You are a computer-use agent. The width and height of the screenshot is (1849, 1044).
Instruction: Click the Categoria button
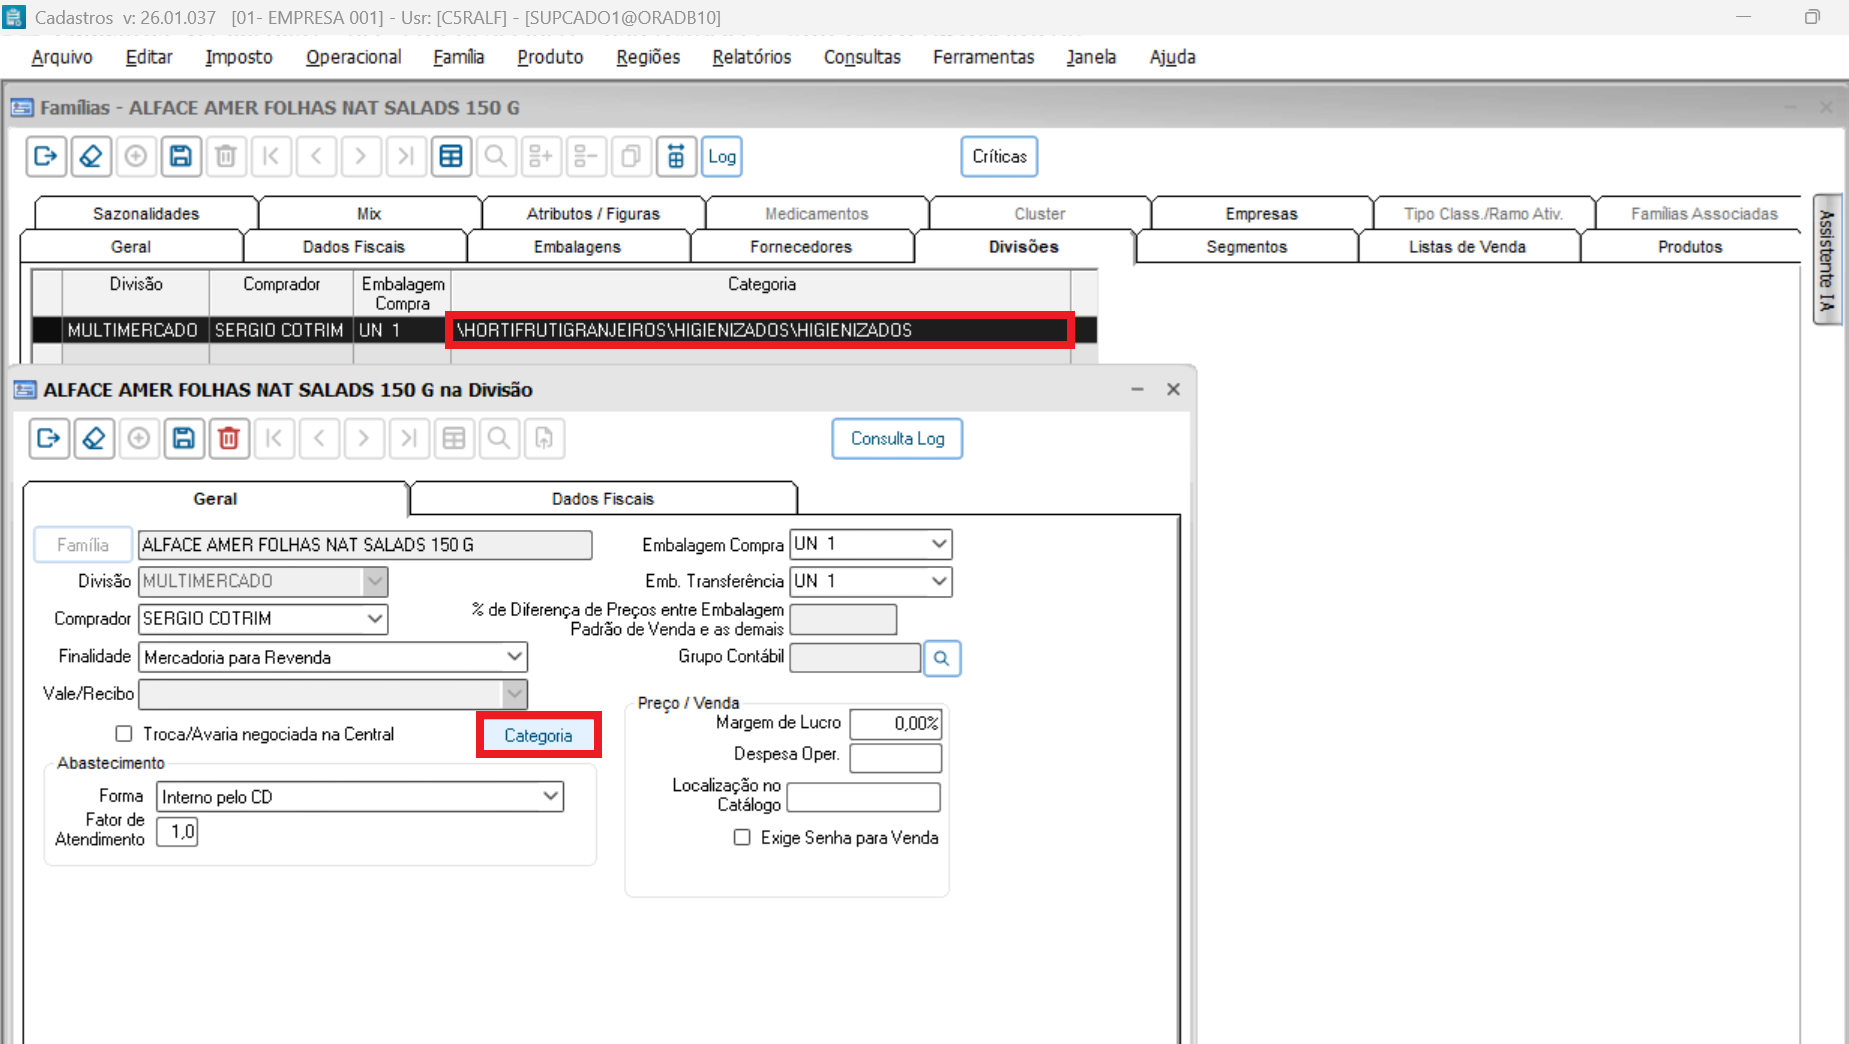click(538, 735)
